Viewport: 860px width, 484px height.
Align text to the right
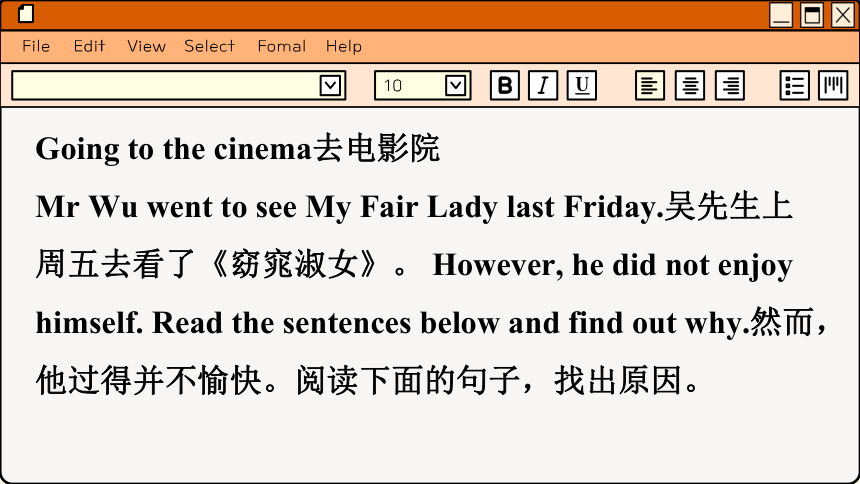click(x=730, y=85)
